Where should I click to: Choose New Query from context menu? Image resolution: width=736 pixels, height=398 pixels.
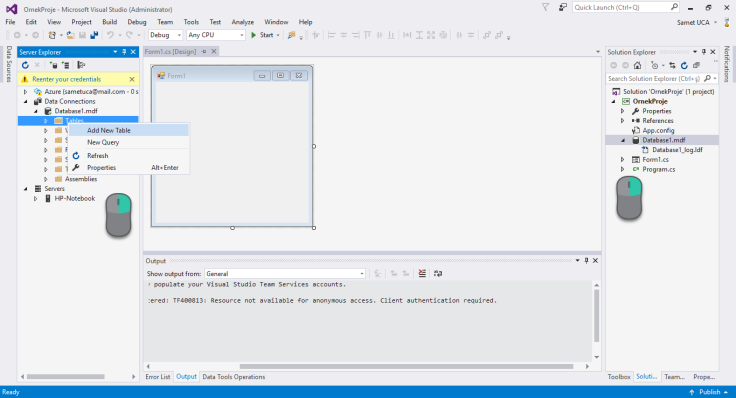(129, 142)
